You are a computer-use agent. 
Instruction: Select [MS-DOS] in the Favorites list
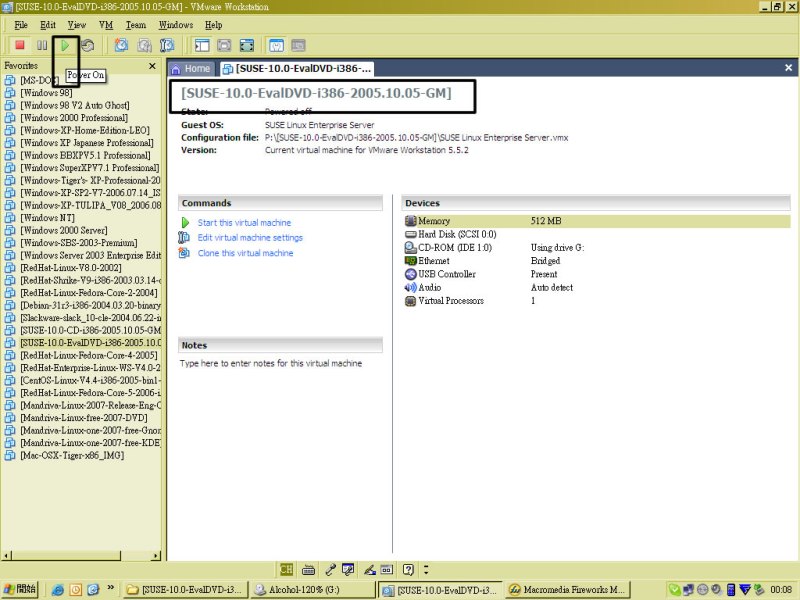click(32, 80)
